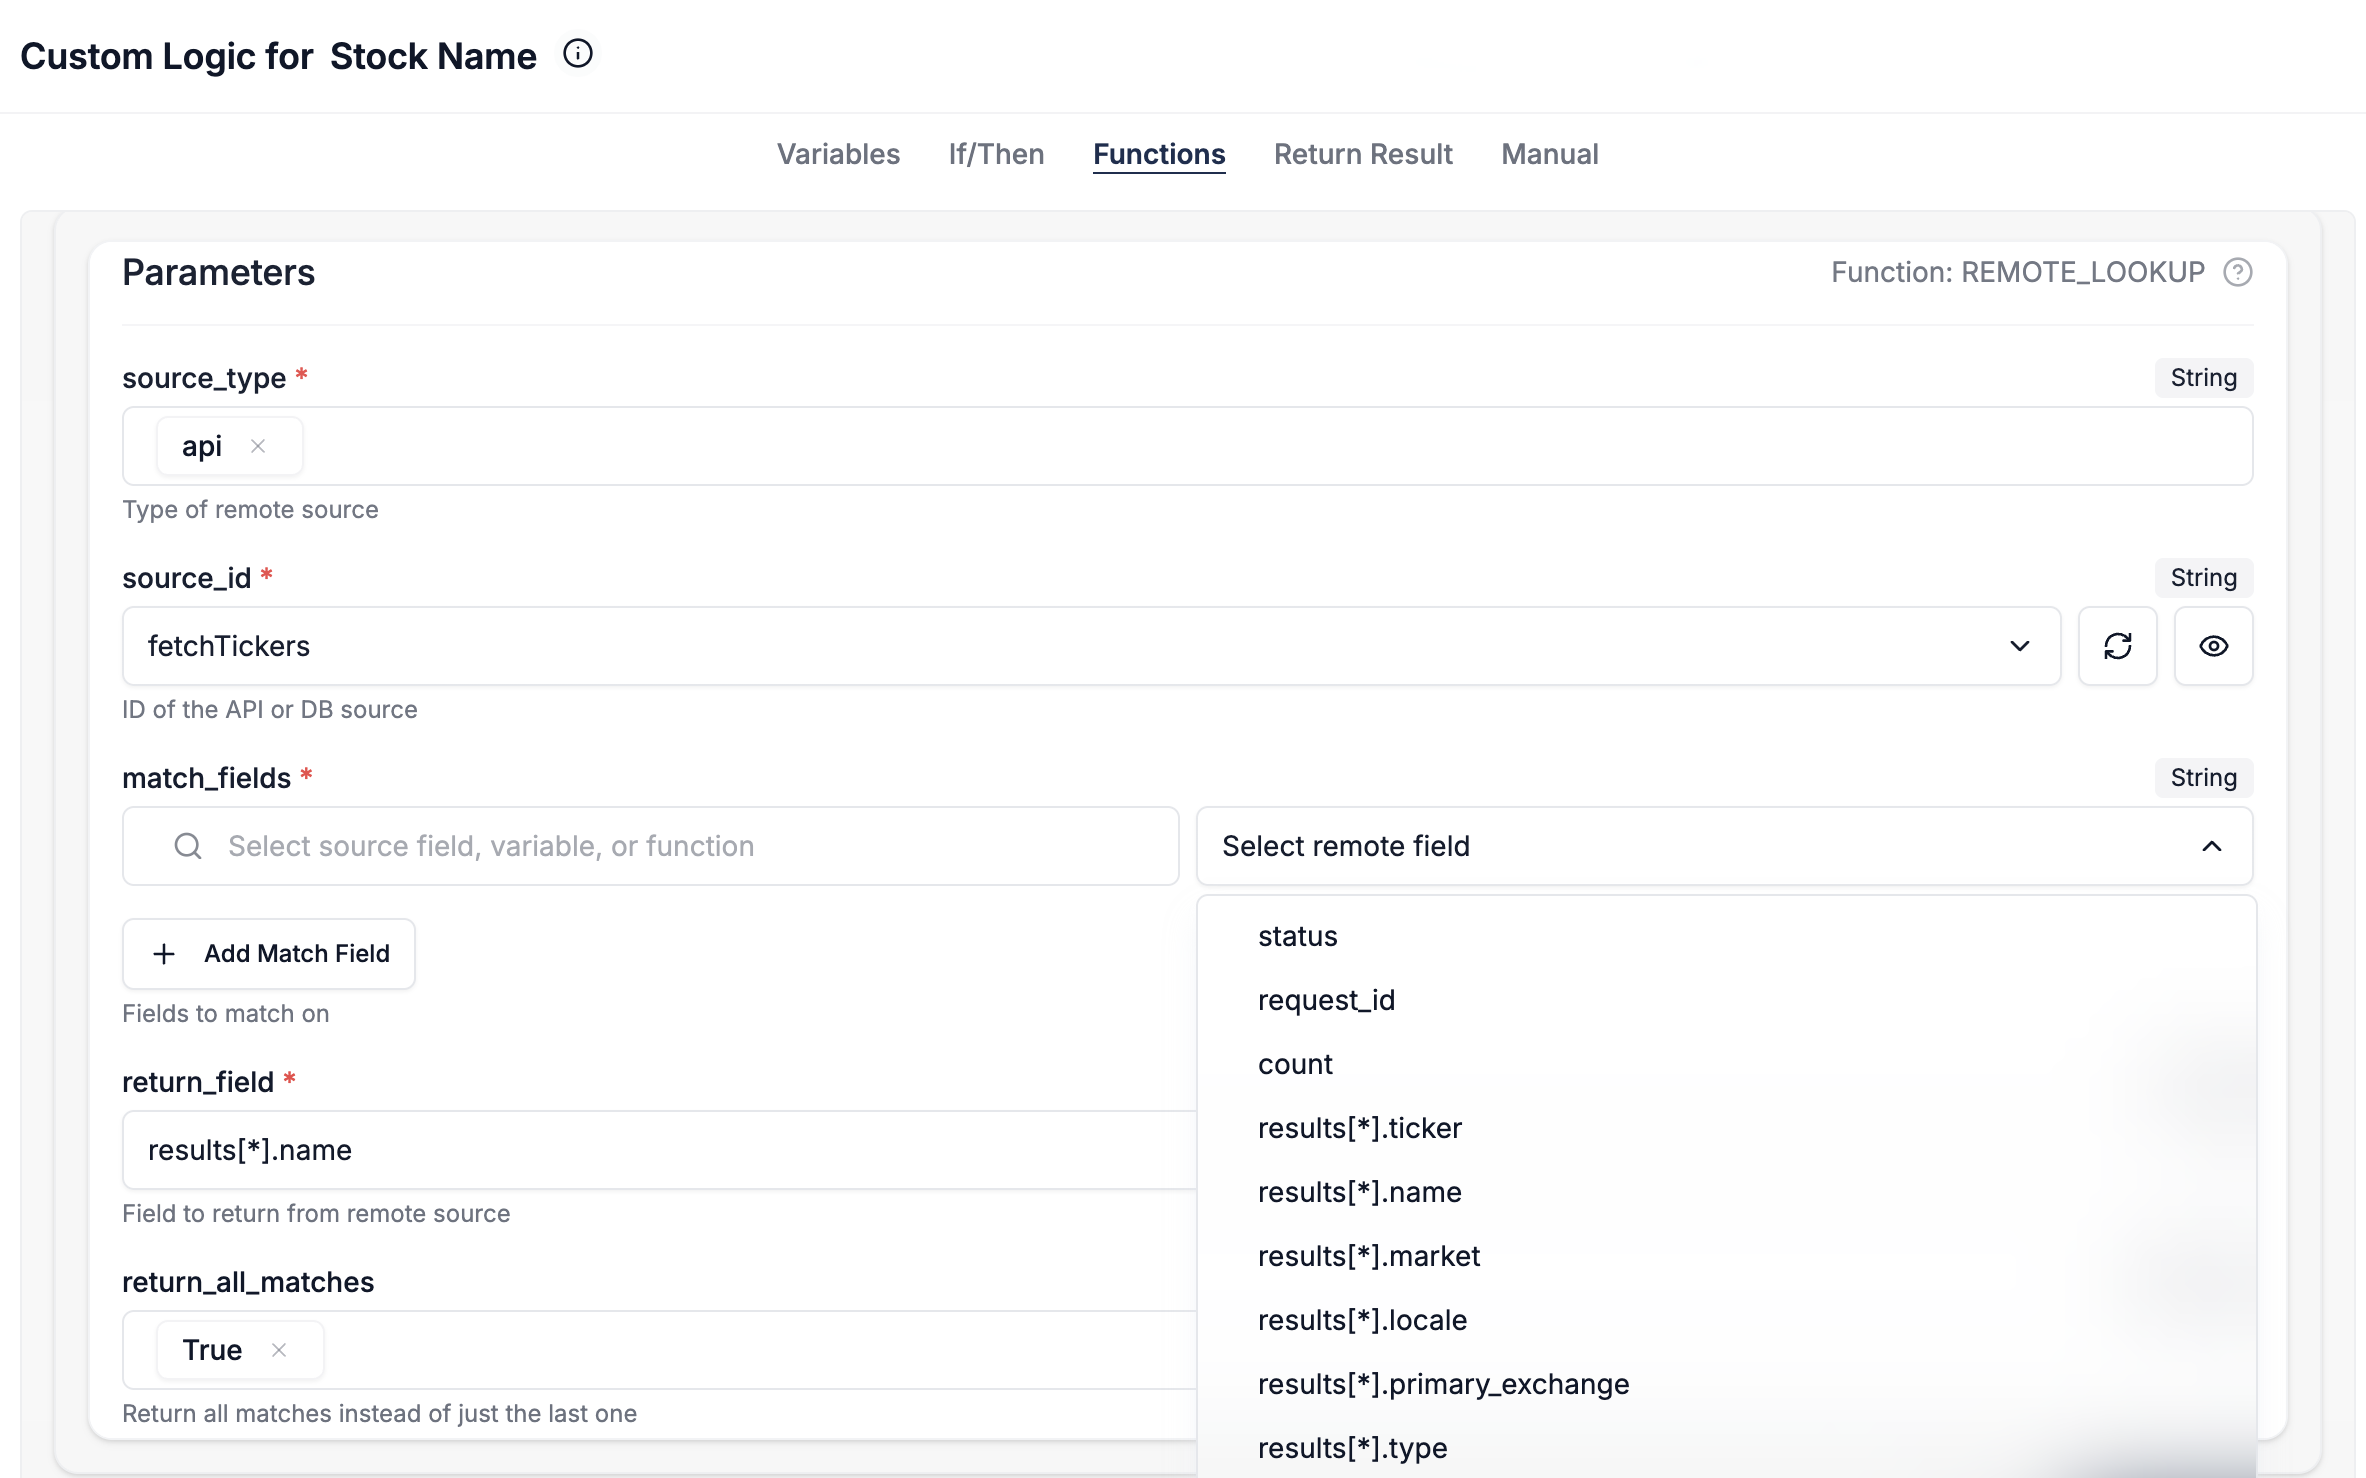This screenshot has height=1478, width=2366.
Task: Remove the api tag from source_type
Action: [x=258, y=446]
